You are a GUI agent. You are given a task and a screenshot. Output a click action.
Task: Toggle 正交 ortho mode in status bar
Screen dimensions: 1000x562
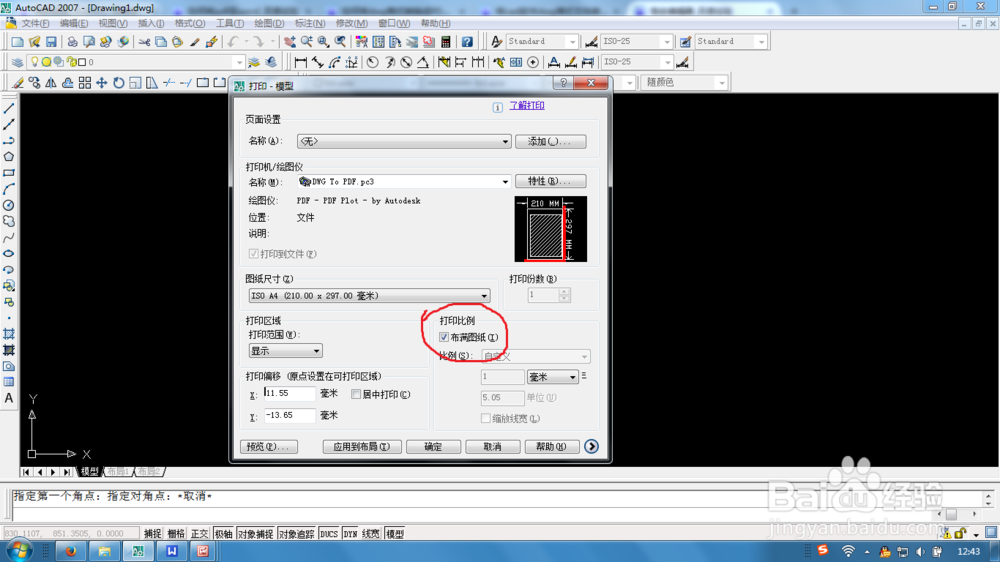200,534
